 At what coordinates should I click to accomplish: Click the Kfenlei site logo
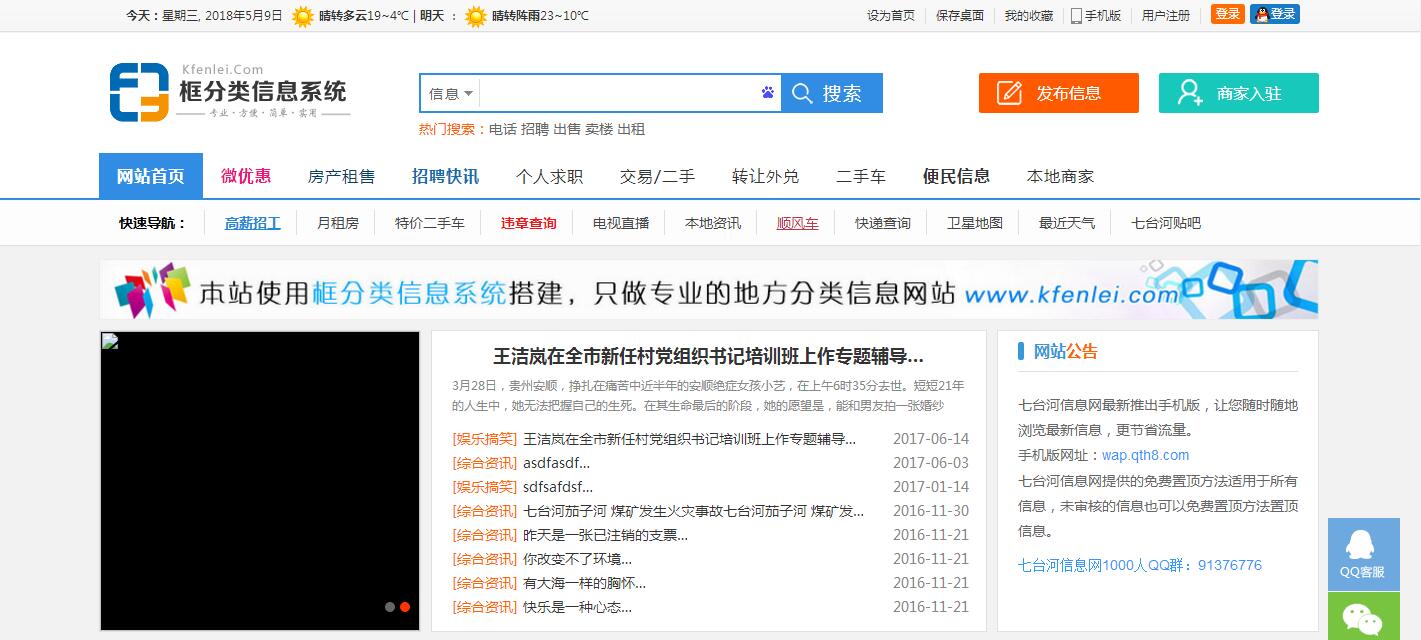228,93
